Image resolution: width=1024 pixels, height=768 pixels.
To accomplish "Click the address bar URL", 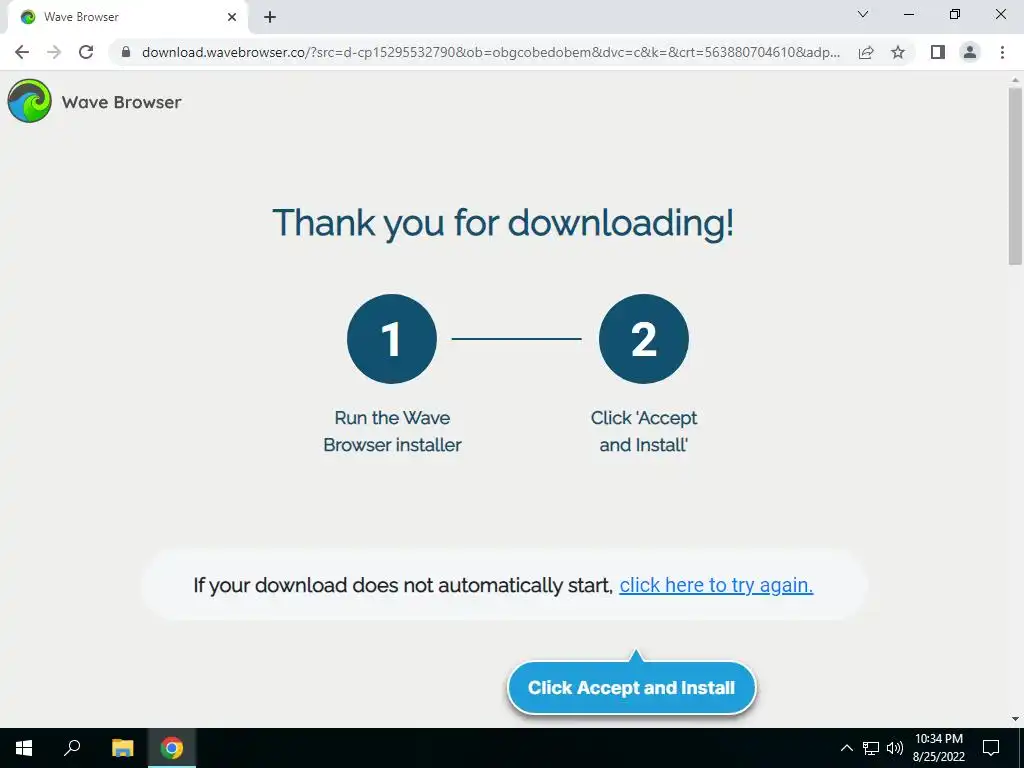I will pyautogui.click(x=490, y=52).
